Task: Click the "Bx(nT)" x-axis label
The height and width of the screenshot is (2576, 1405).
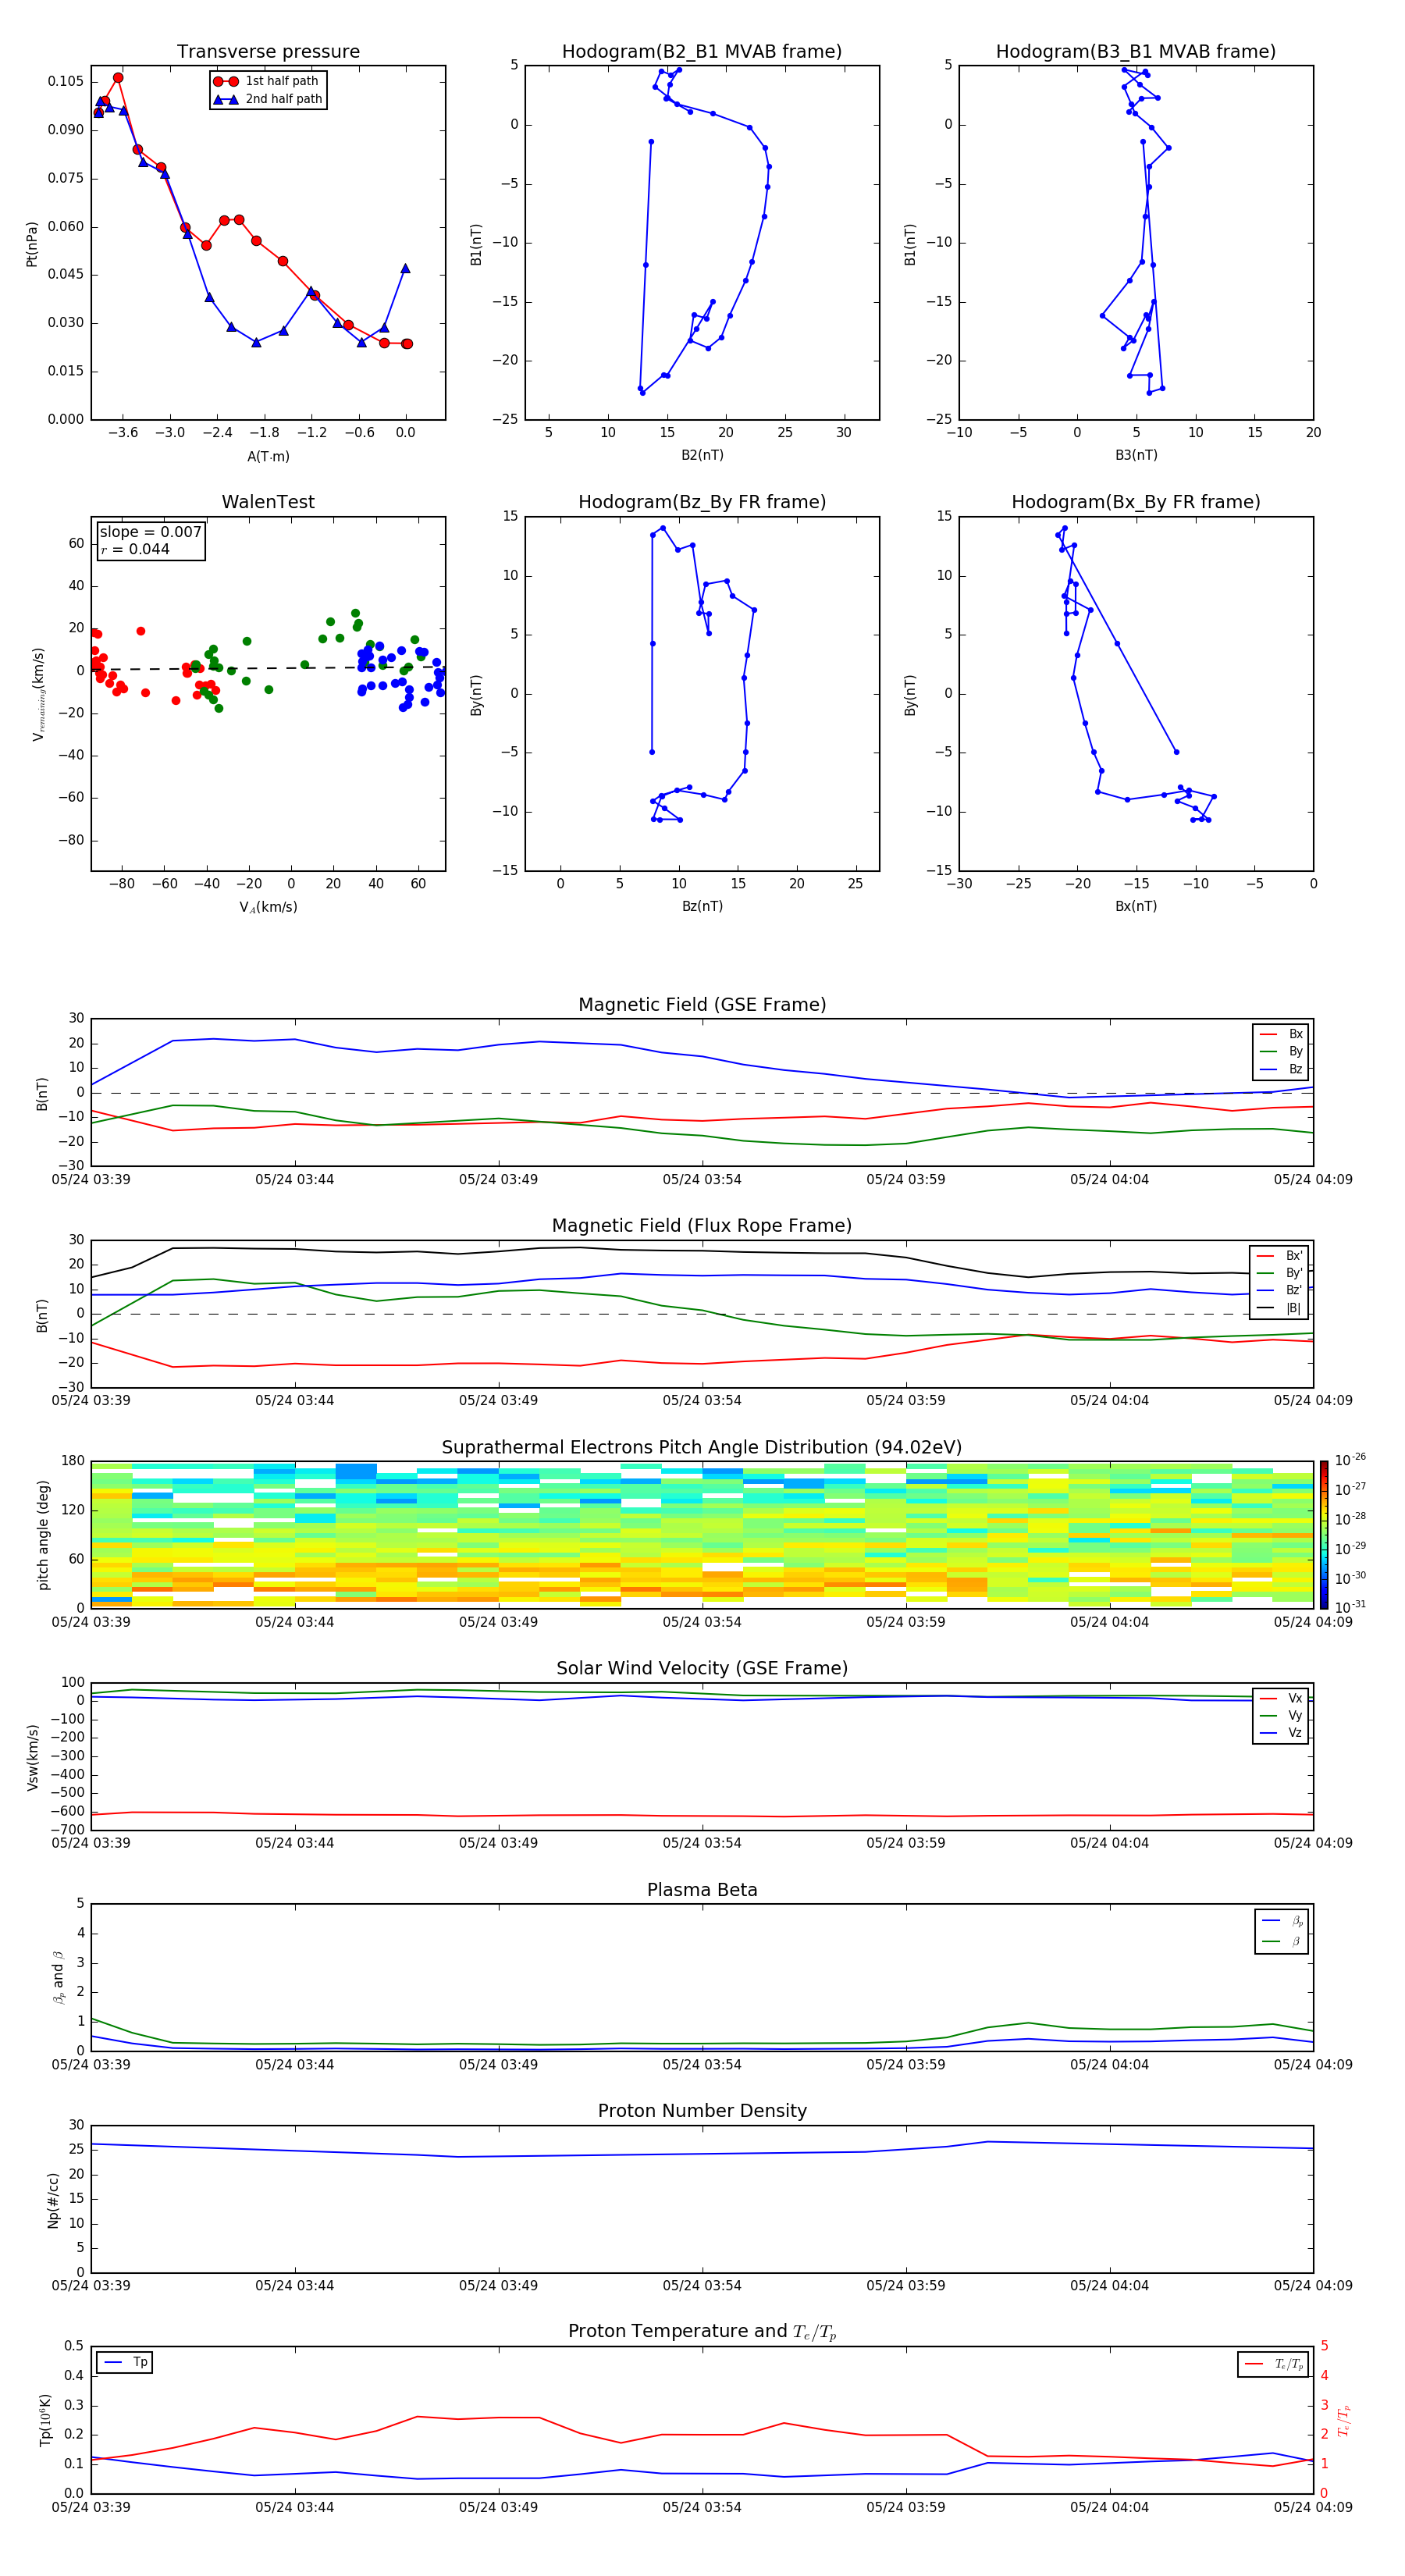Action: 1136,906
